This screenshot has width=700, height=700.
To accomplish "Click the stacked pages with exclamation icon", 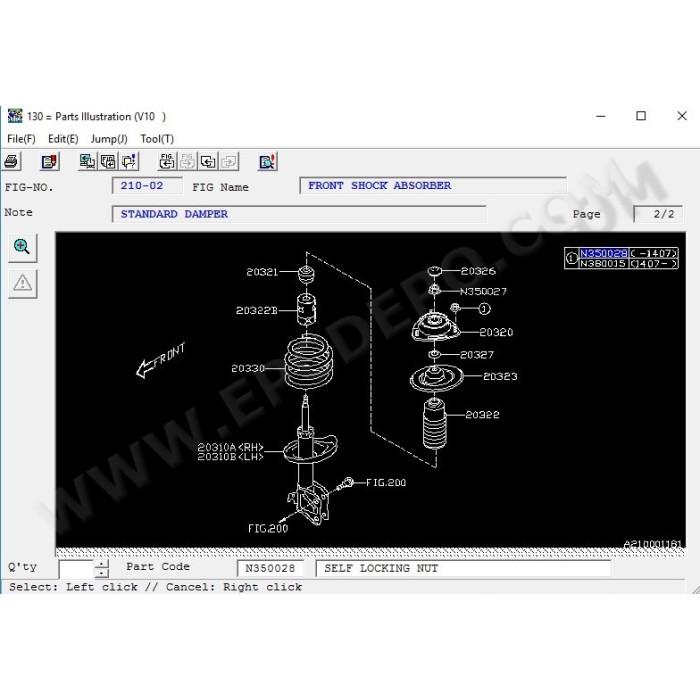I will point(129,161).
